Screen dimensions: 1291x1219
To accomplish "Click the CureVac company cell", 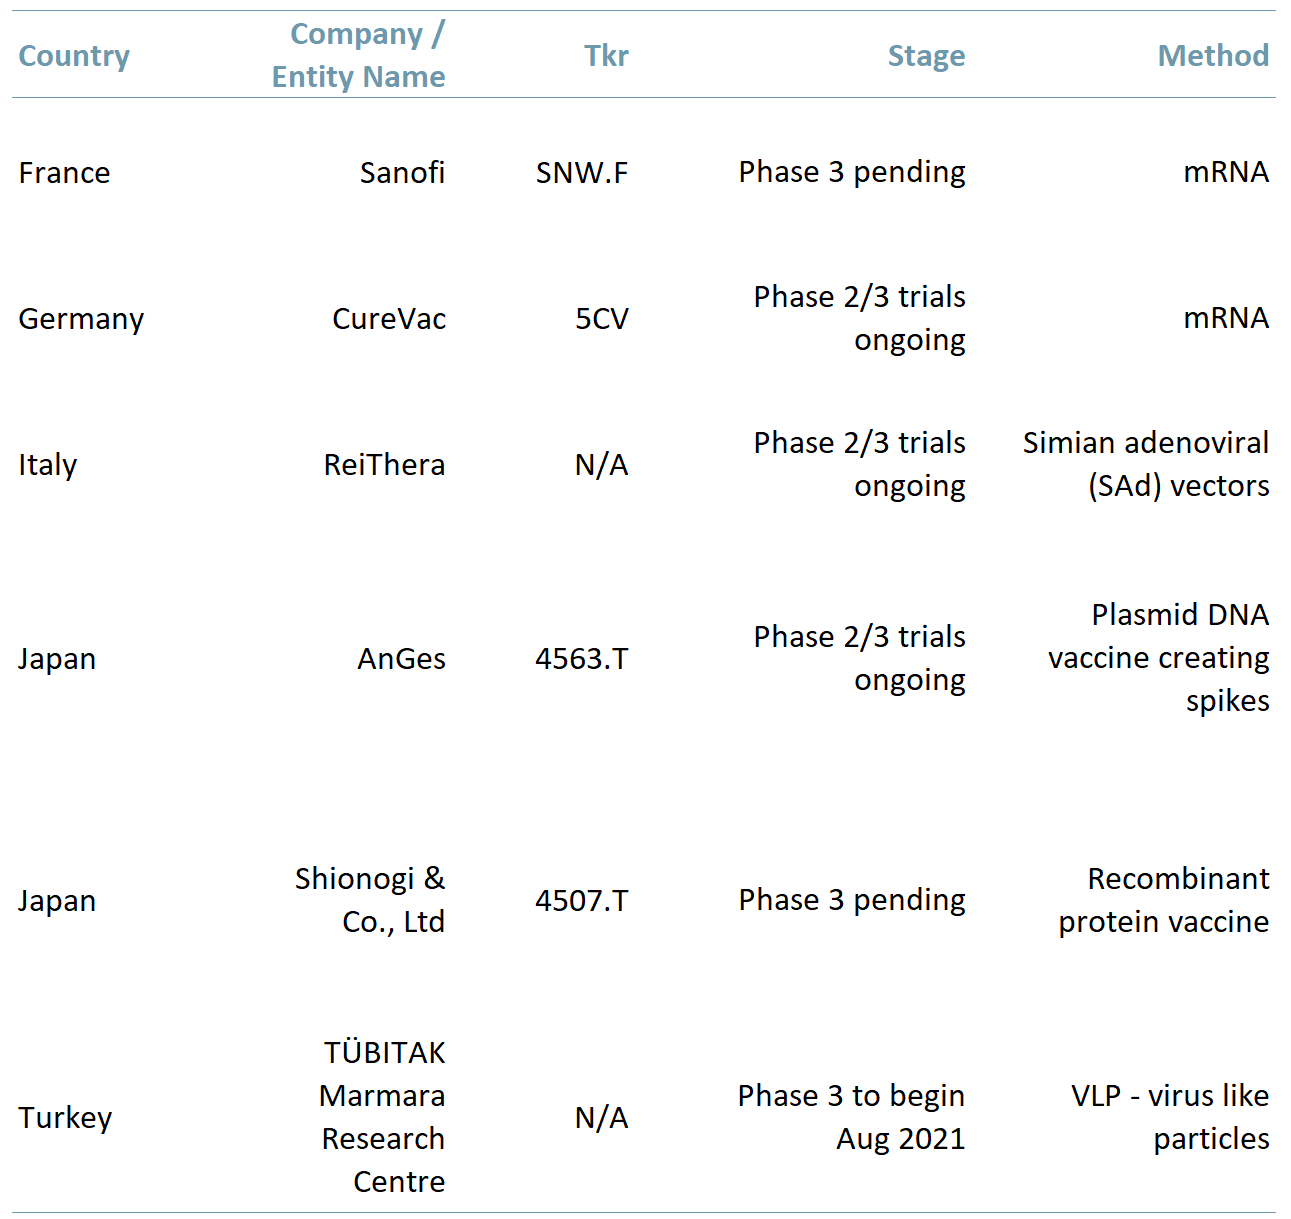I will (389, 319).
